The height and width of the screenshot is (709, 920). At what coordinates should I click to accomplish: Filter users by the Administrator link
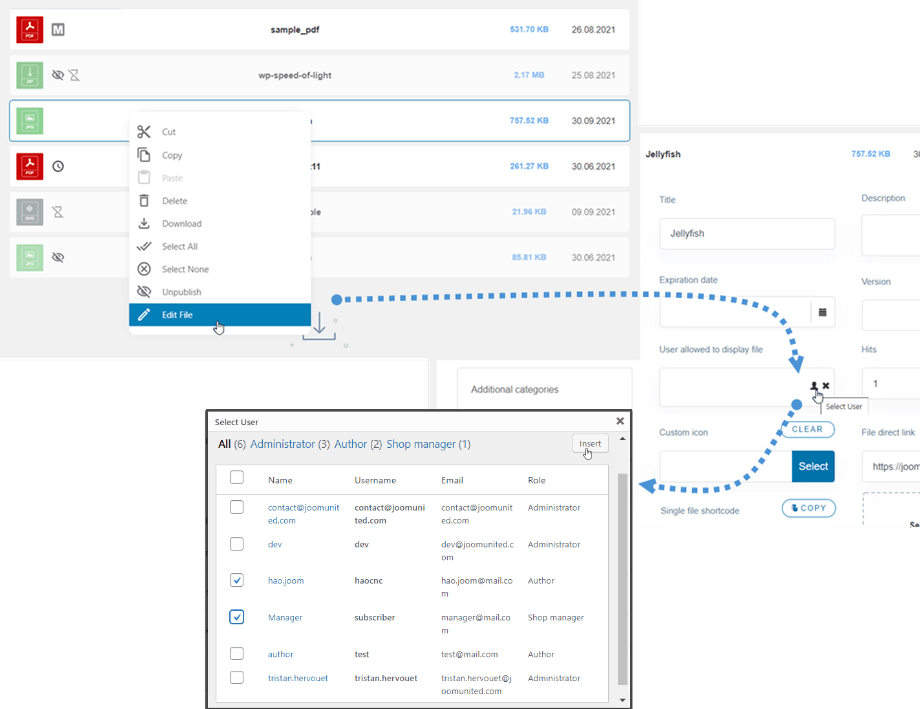tap(281, 444)
